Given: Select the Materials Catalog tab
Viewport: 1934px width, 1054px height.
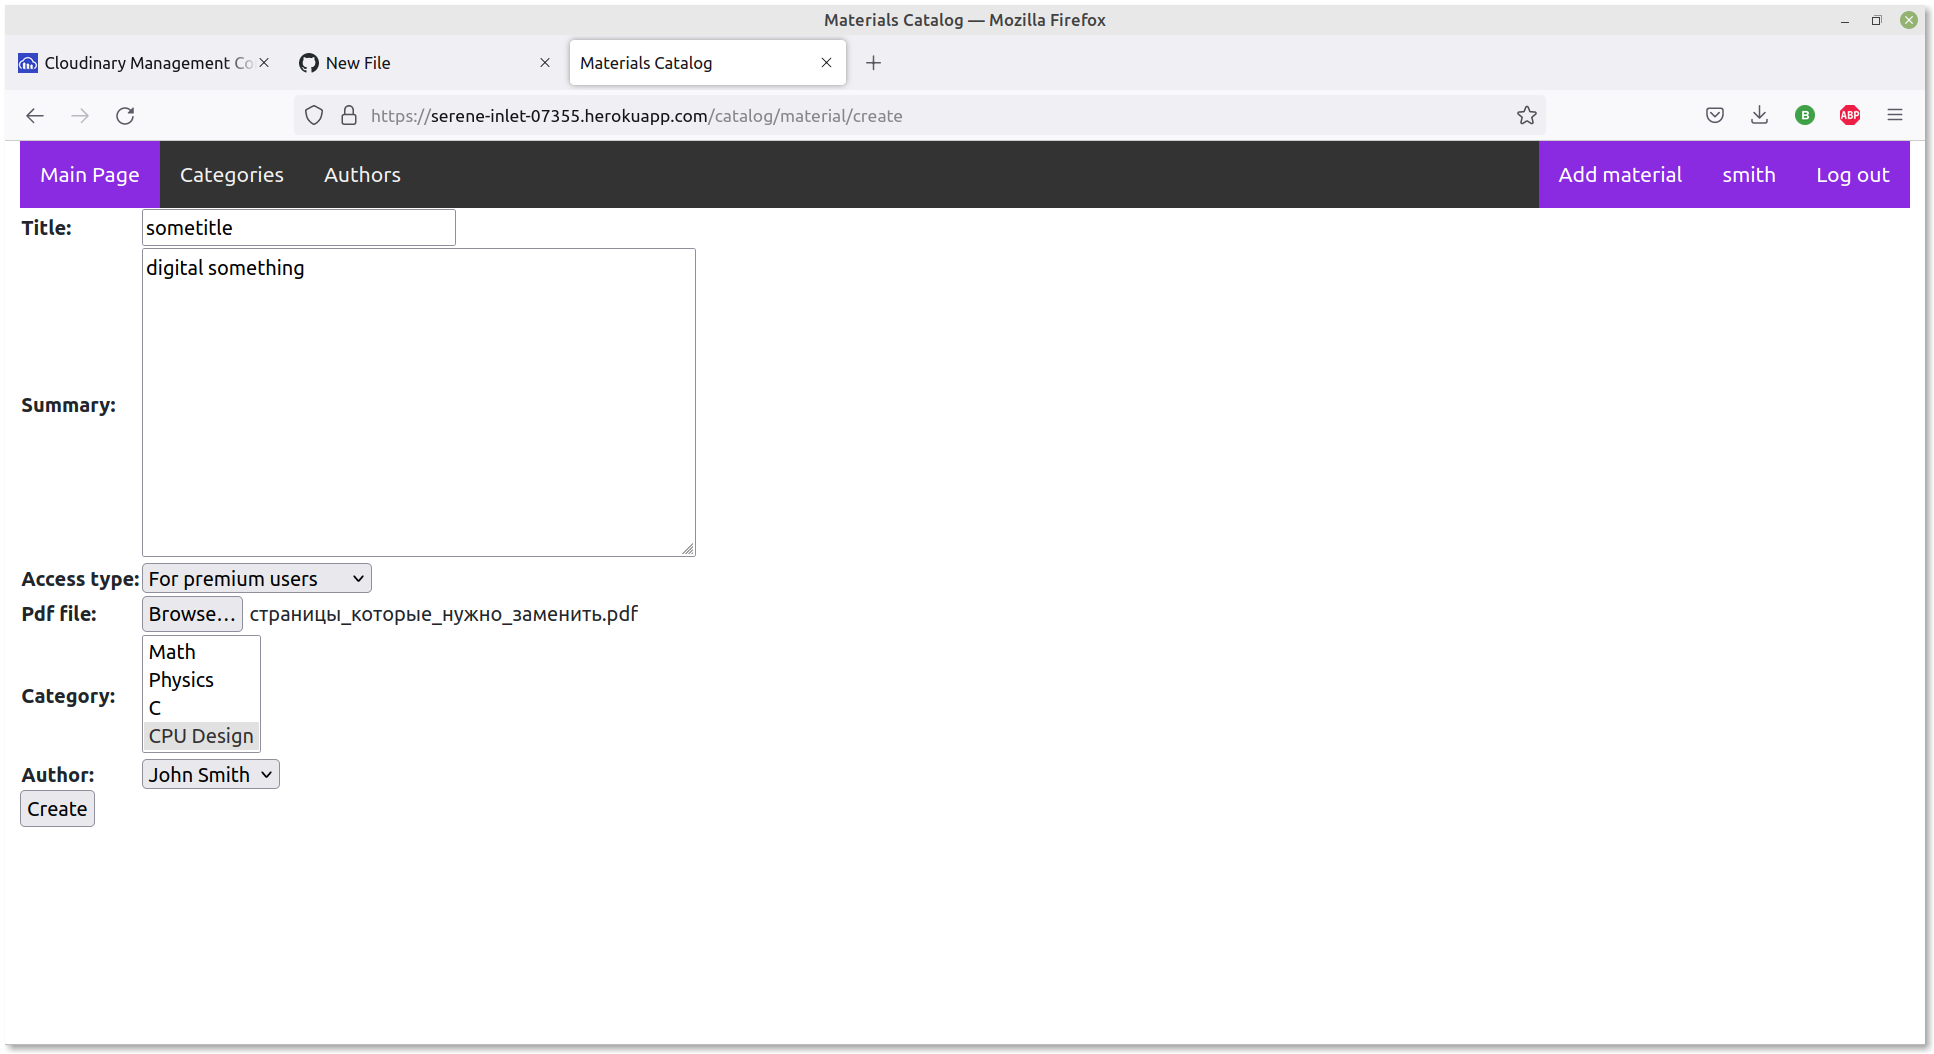Looking at the screenshot, I should point(707,63).
